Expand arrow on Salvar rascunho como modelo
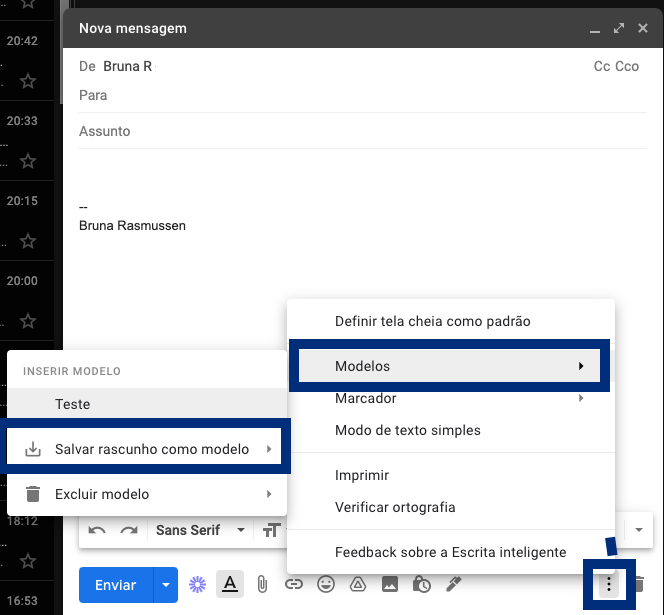This screenshot has height=615, width=664. click(269, 449)
